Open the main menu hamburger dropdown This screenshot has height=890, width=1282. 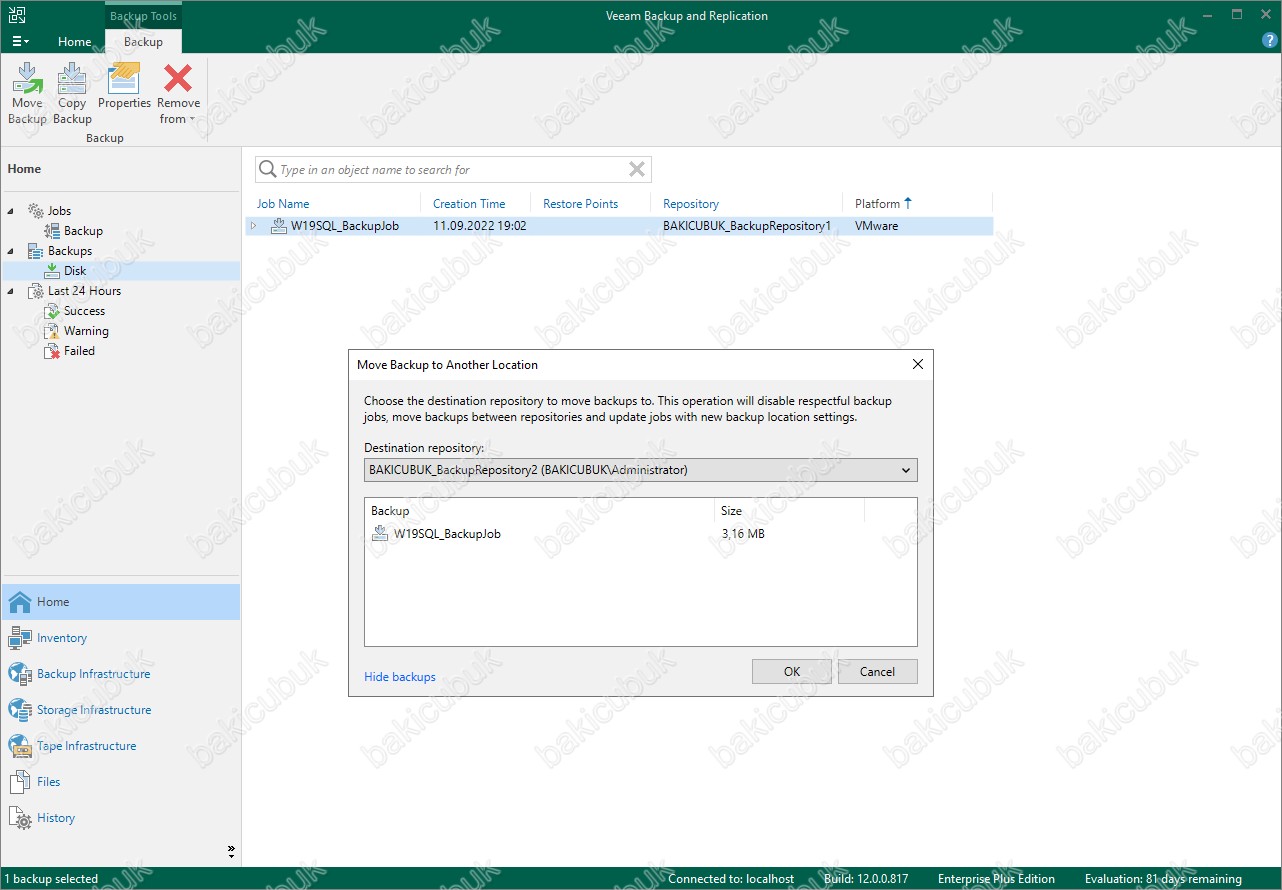(20, 41)
